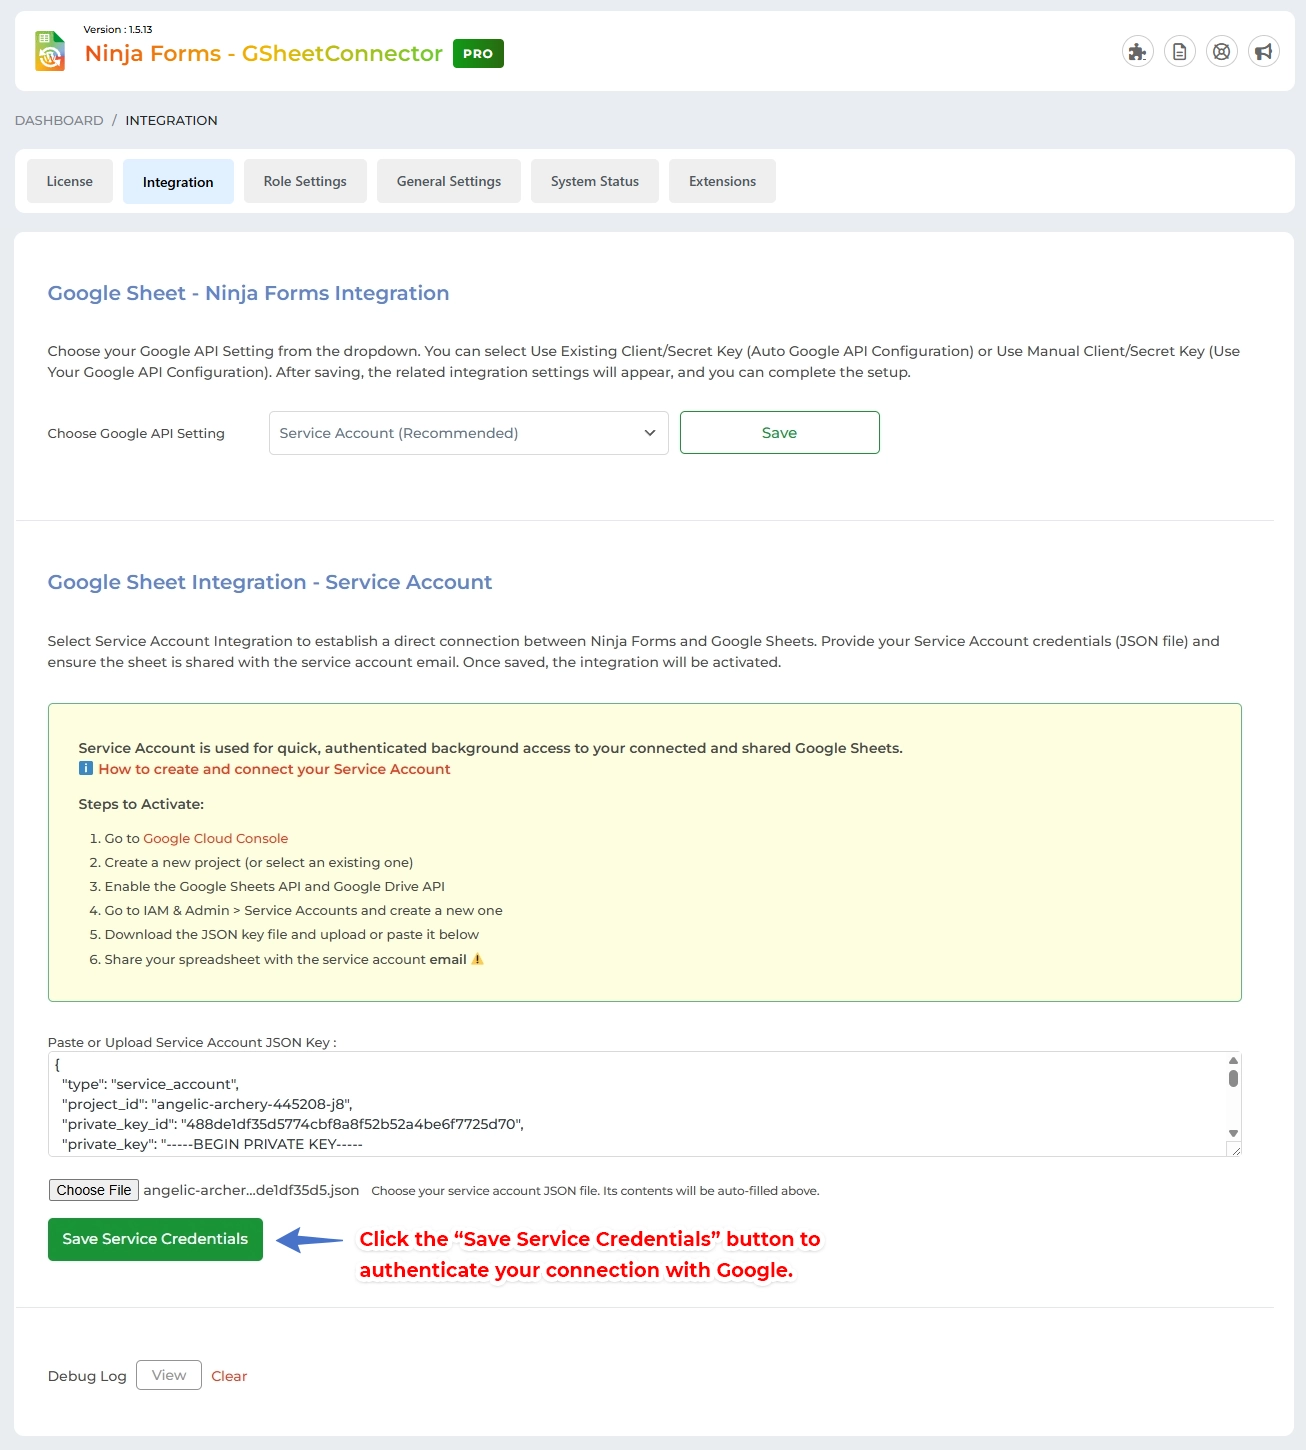Screen dimensions: 1306x1450
Task: Switch to the License tab
Action: (x=69, y=181)
